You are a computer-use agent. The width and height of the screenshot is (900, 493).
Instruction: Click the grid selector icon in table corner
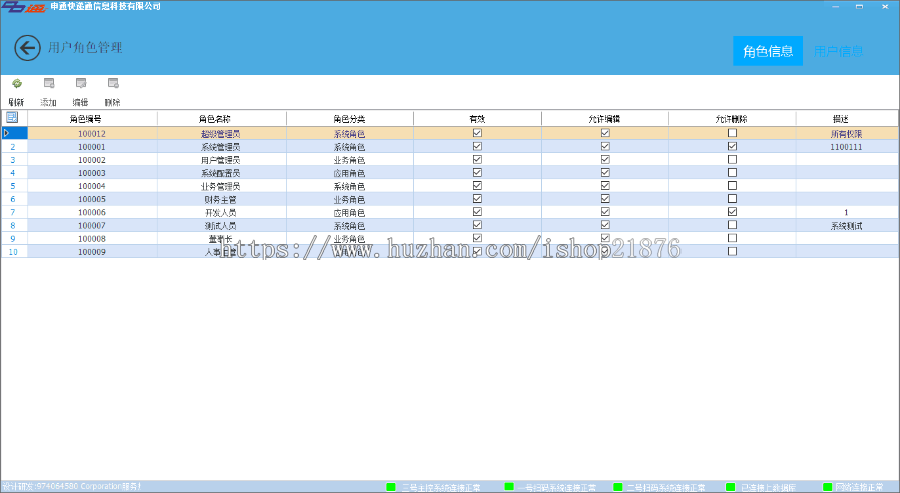12,118
